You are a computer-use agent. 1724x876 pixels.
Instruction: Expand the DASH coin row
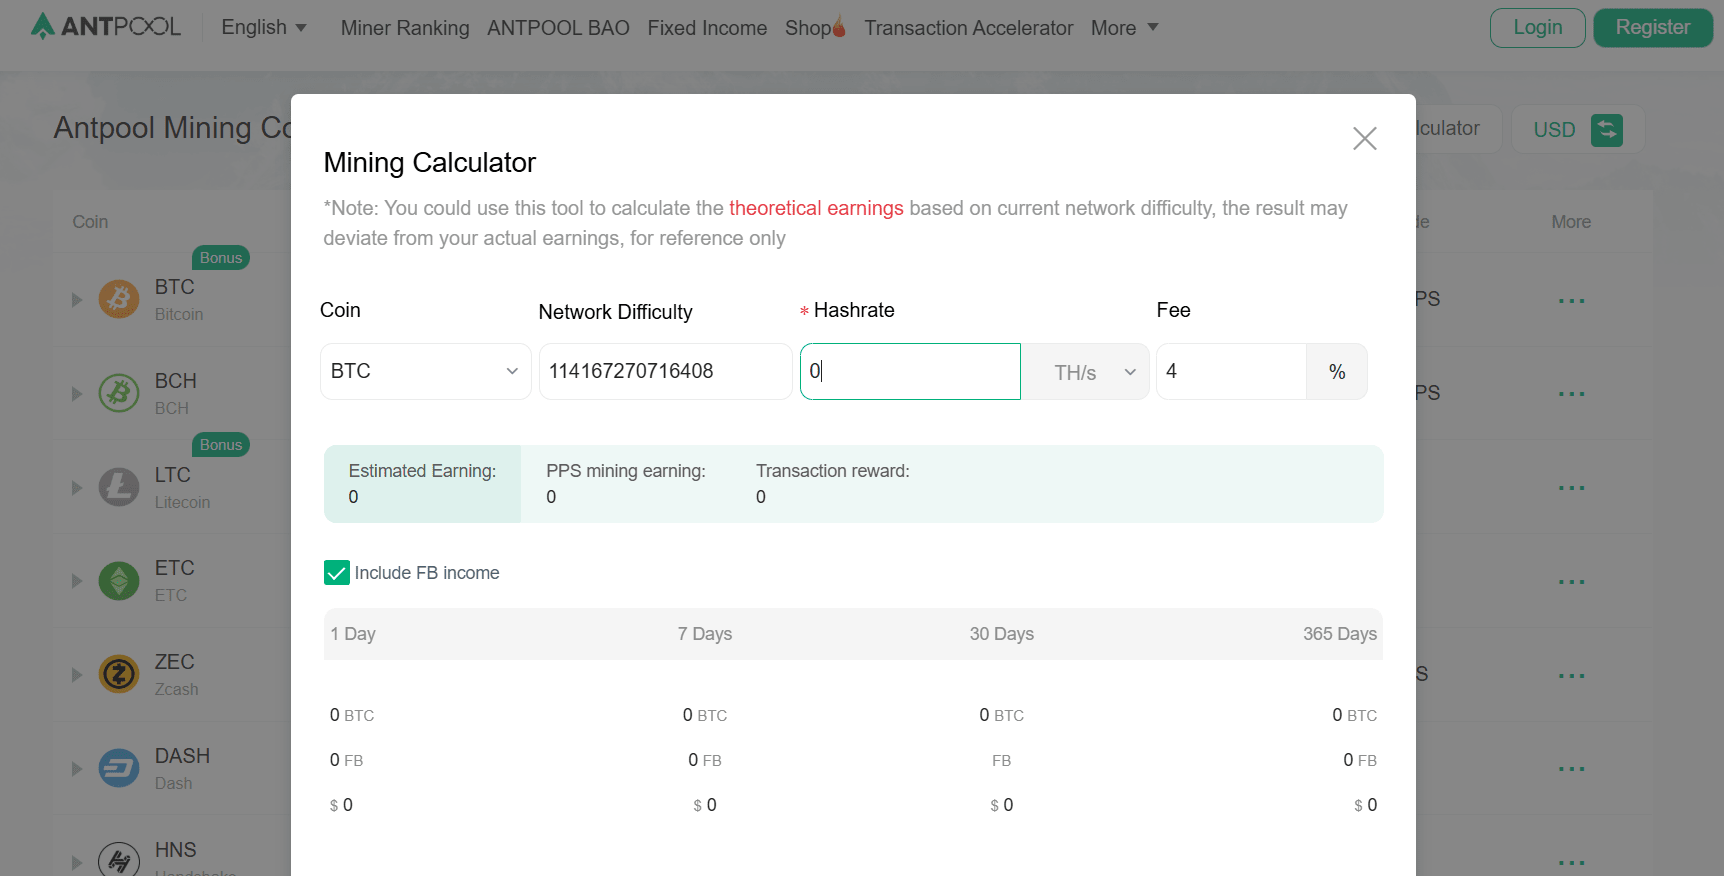77,769
